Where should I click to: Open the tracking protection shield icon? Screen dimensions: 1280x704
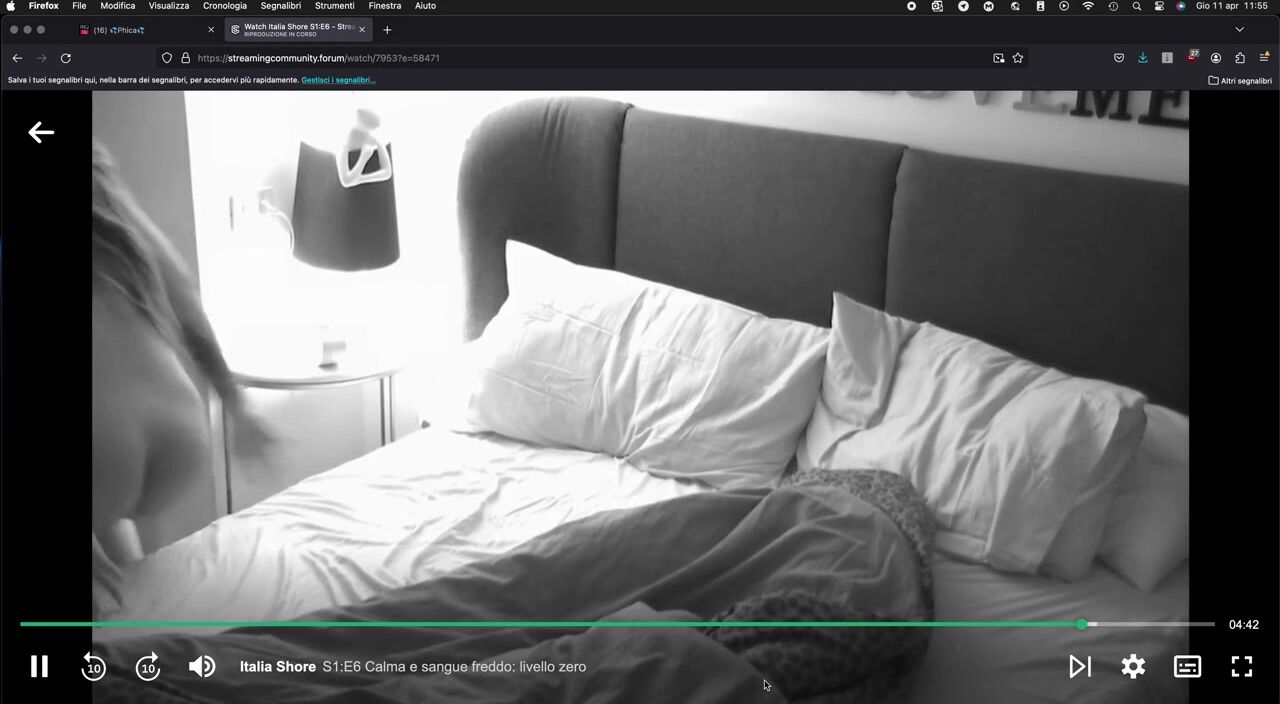(x=167, y=58)
